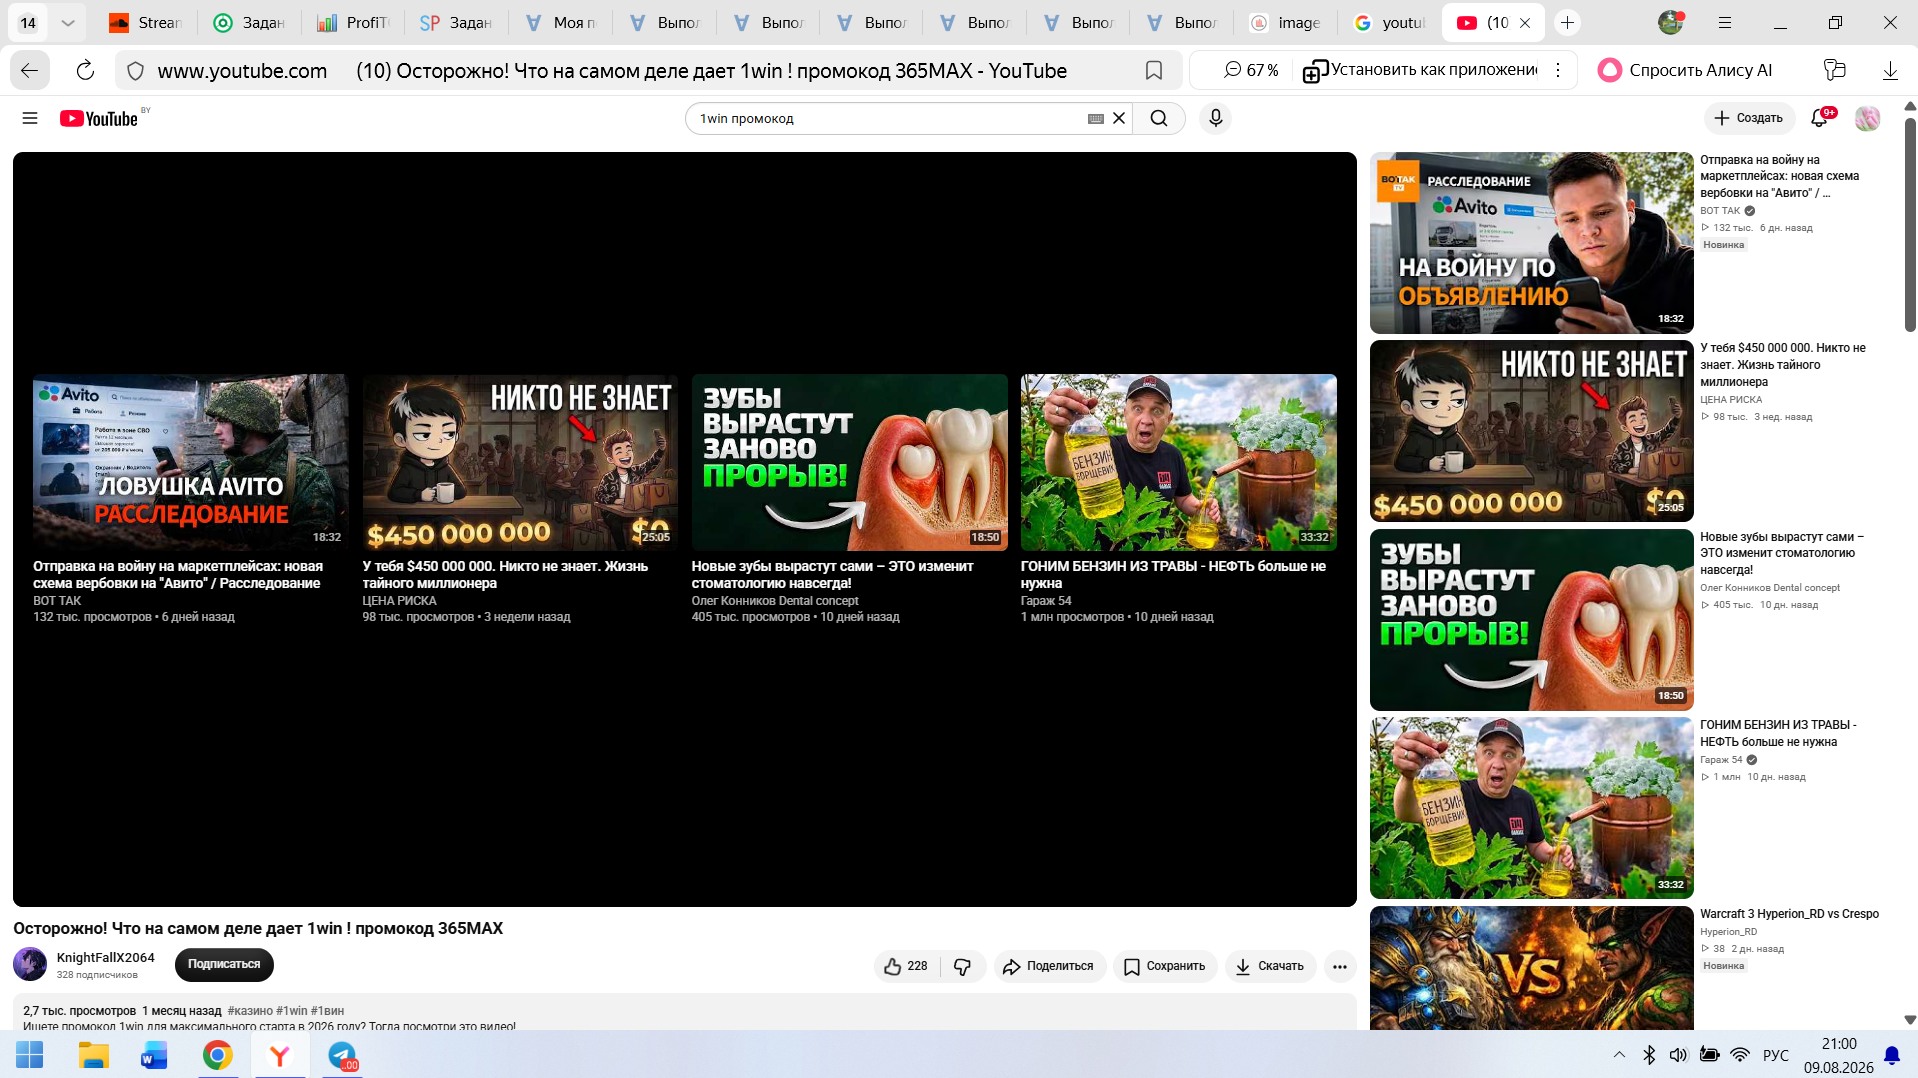Open the Yandex browser main menu
The width and height of the screenshot is (1918, 1078).
[1725, 22]
